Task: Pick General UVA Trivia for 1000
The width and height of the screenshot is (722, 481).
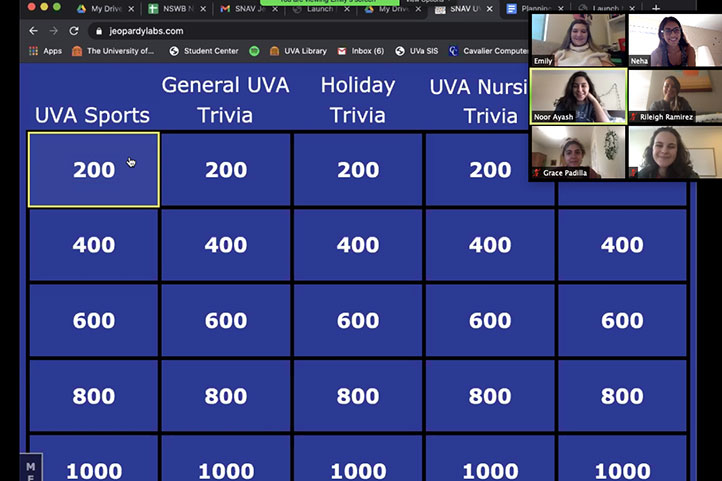Action: [x=226, y=458]
